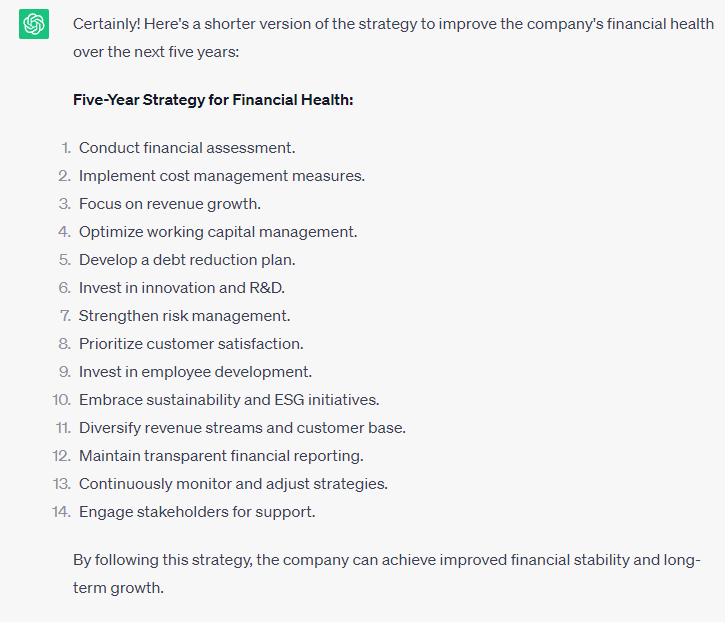The height and width of the screenshot is (622, 725).
Task: Click 'Maintain transparent financial reporting' item
Action: pyautogui.click(x=221, y=456)
